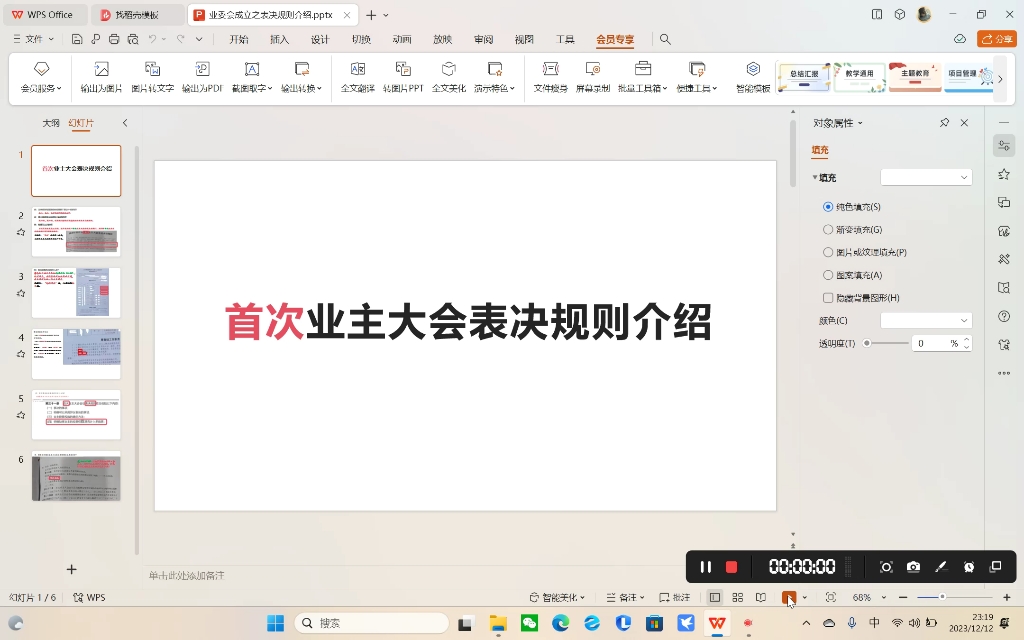Image resolution: width=1024 pixels, height=640 pixels.
Task: Open the 会员专享 menu tab
Action: 614,39
